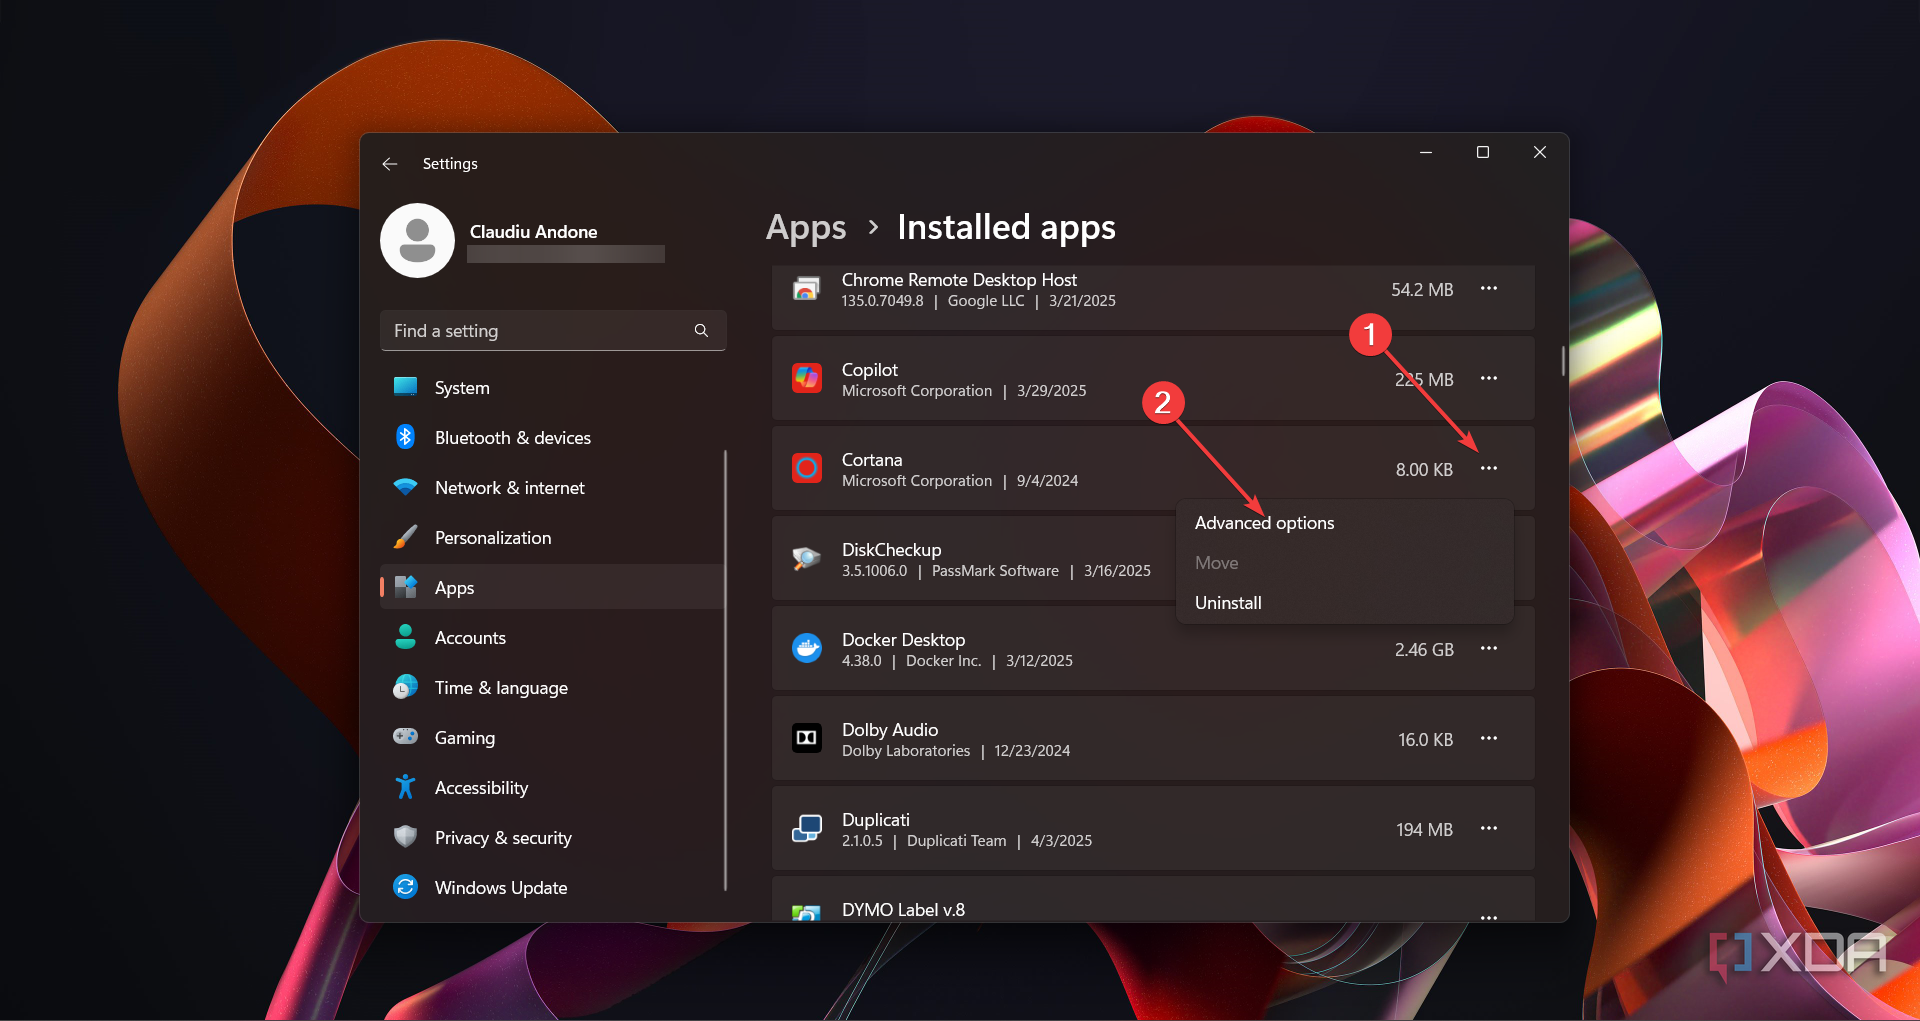Screen dimensions: 1920x1021
Task: Click the Duplicati app icon
Action: [807, 829]
